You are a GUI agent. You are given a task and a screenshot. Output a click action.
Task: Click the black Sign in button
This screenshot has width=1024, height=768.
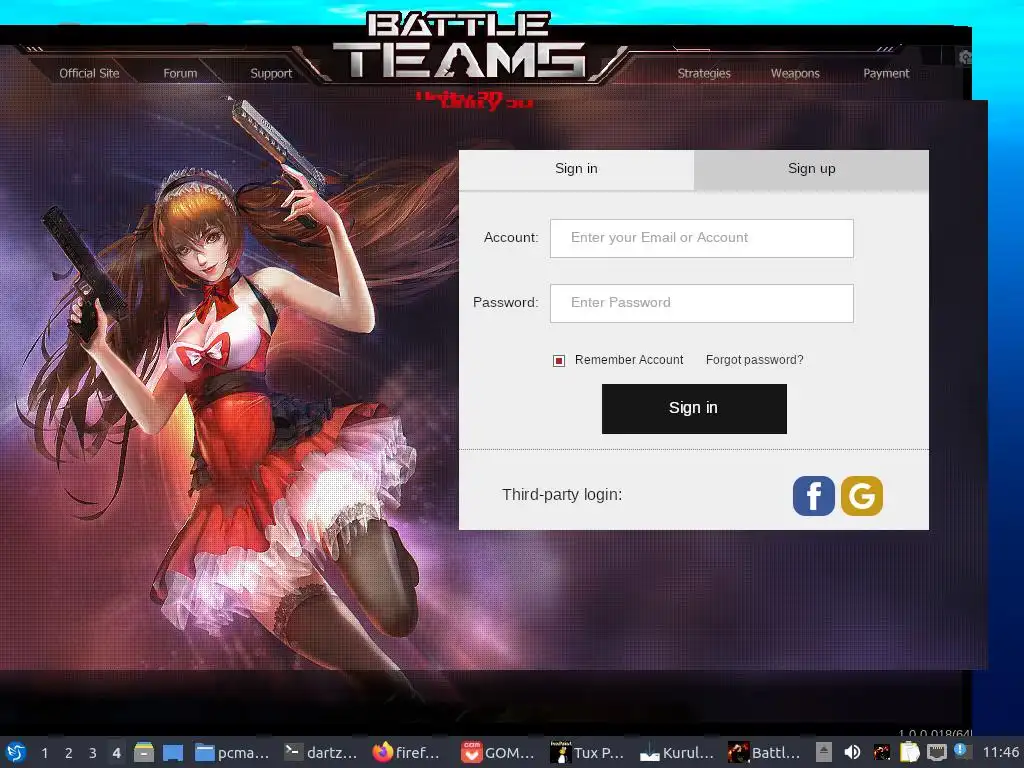pos(694,409)
